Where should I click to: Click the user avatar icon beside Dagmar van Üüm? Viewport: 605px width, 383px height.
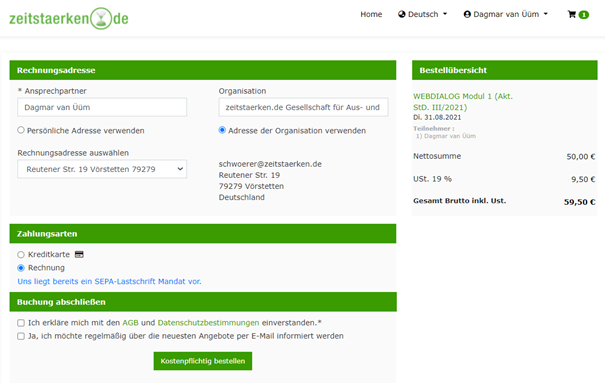click(467, 14)
